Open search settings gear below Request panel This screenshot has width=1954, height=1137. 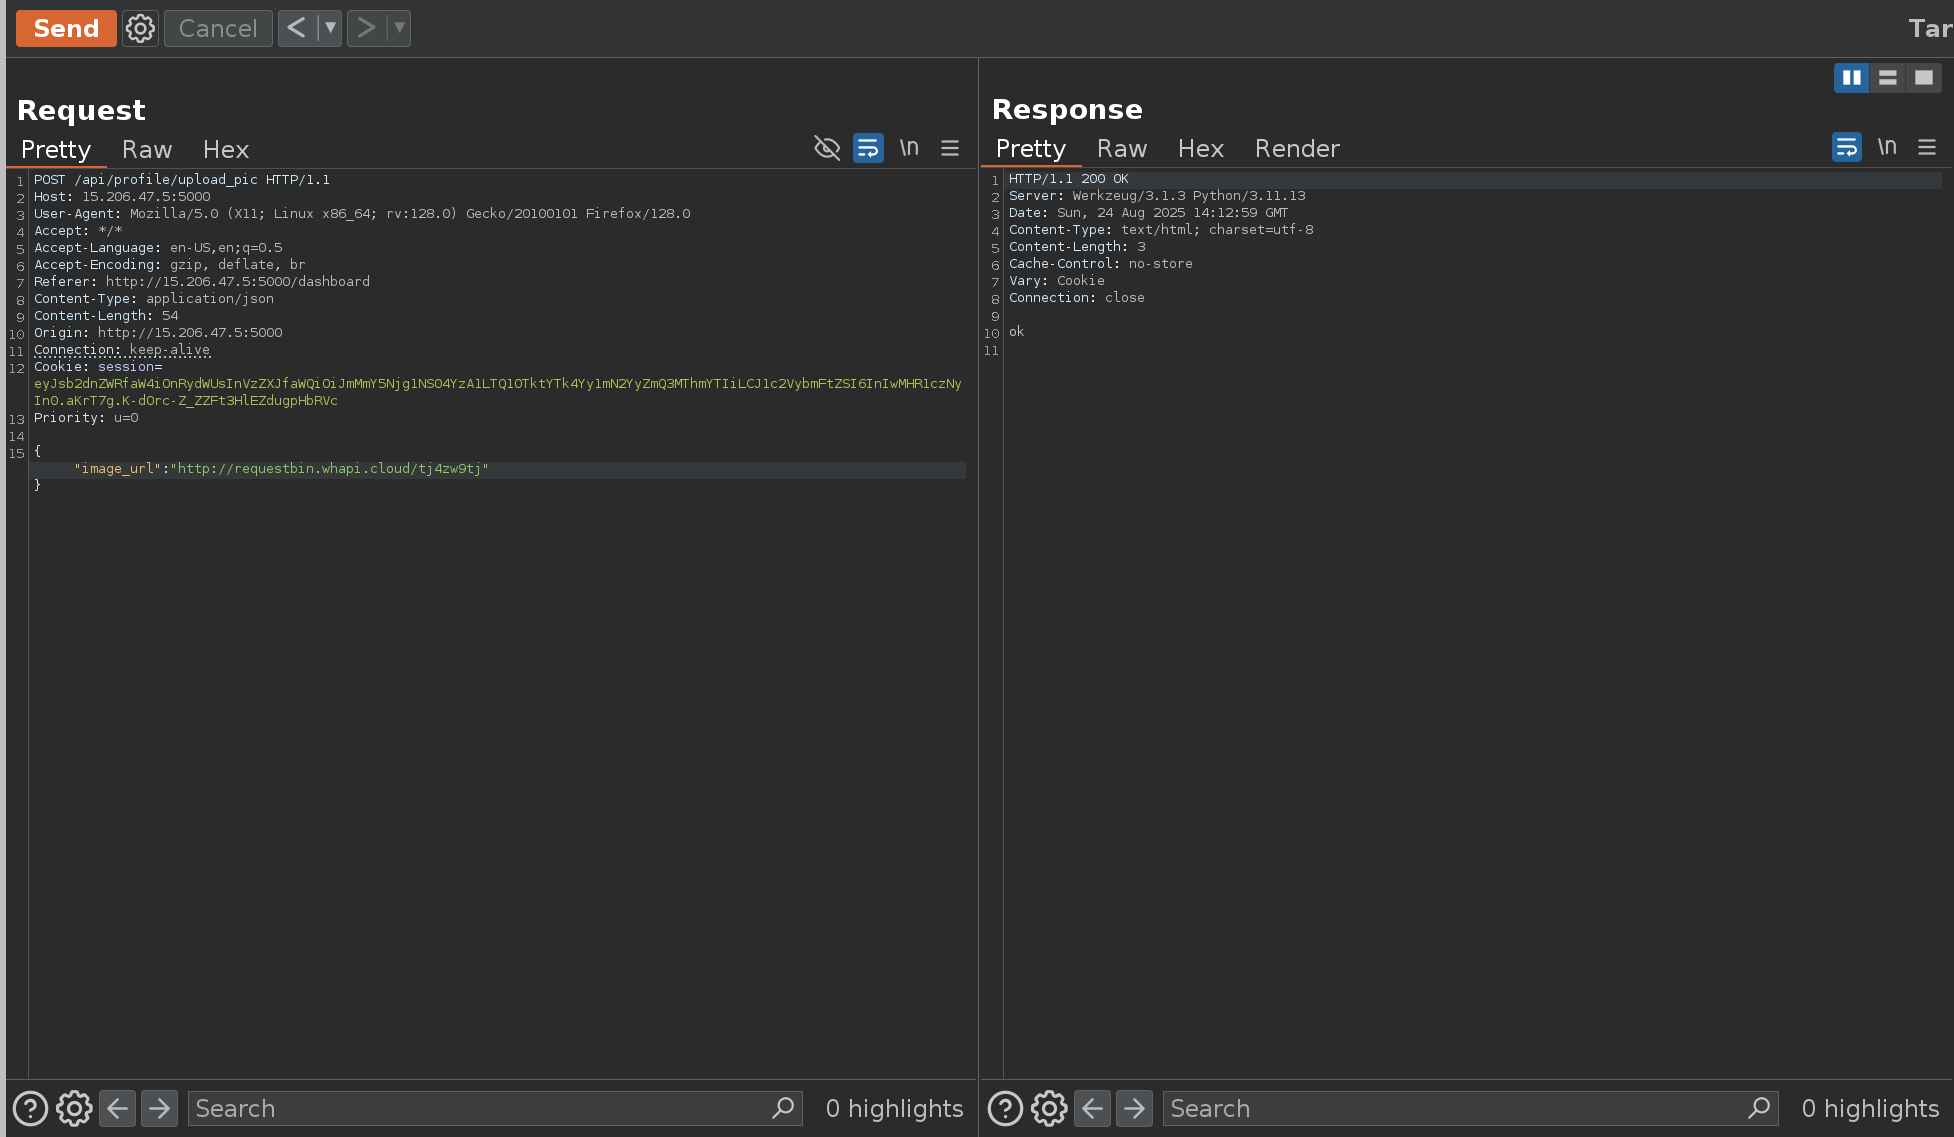[74, 1108]
